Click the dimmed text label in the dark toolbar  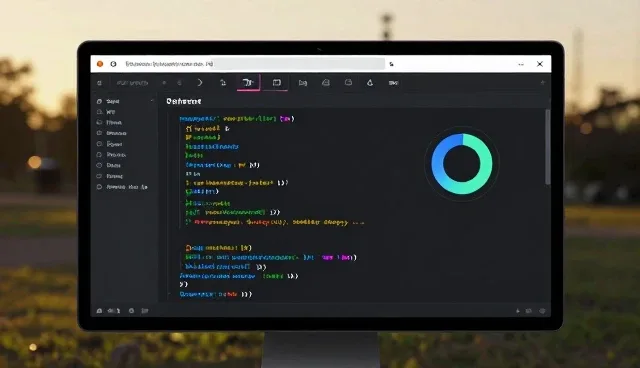coord(132,83)
